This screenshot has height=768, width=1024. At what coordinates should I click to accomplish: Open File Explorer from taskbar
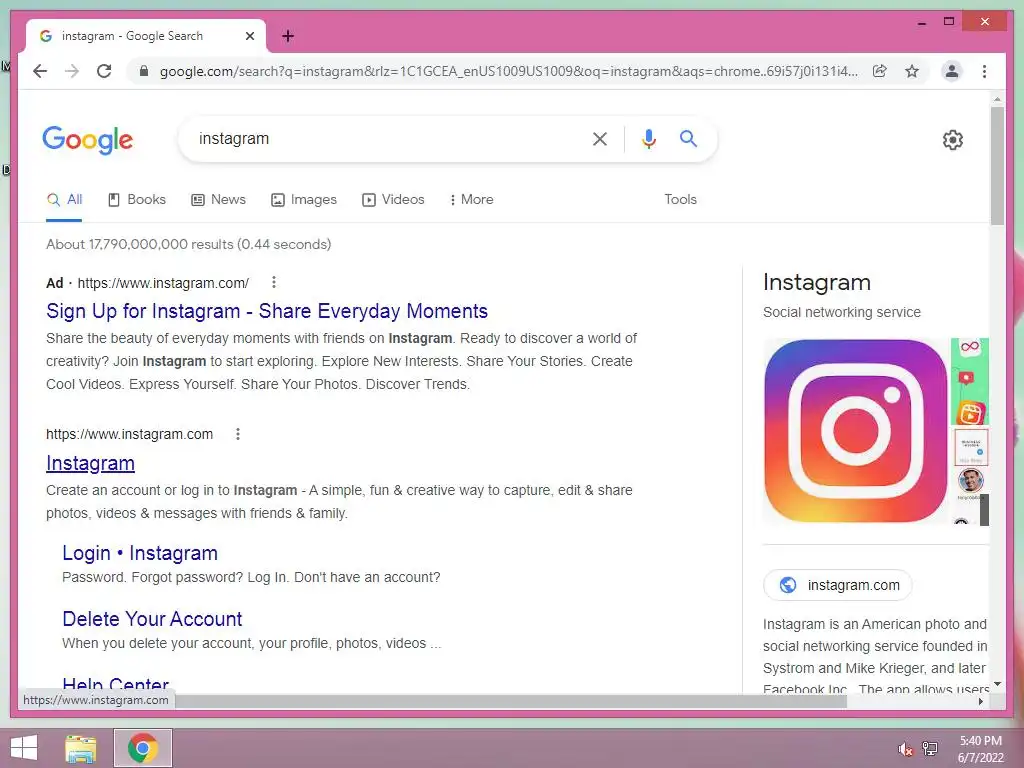tap(81, 748)
